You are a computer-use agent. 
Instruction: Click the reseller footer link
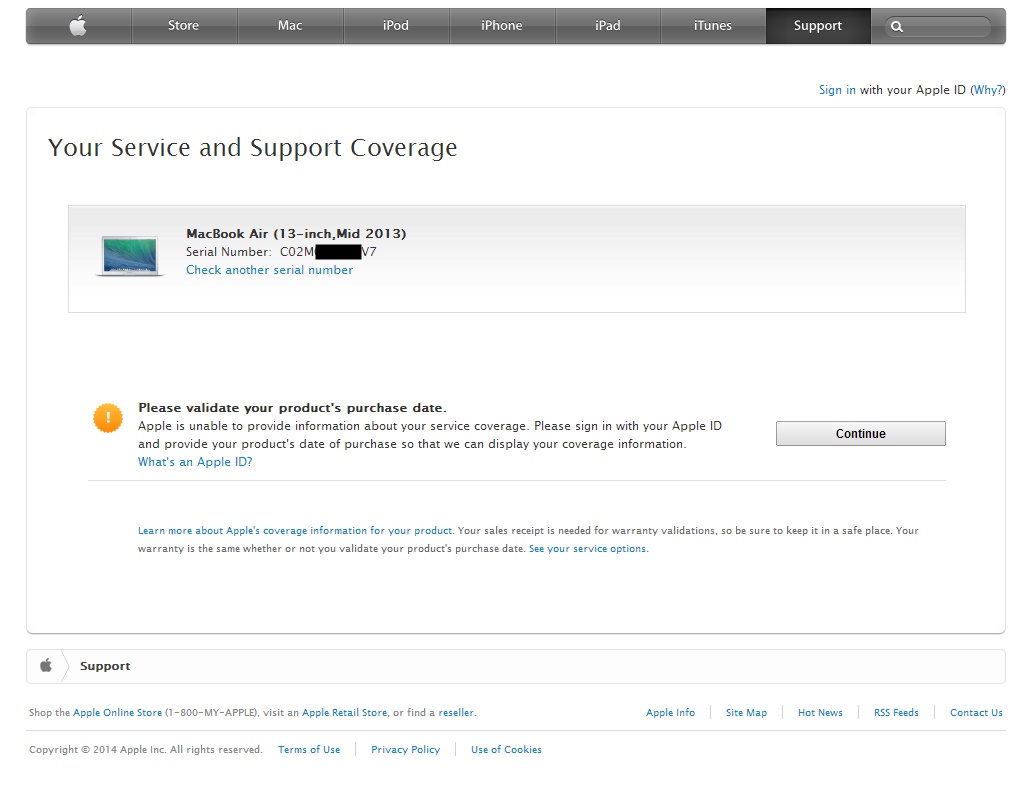click(456, 713)
